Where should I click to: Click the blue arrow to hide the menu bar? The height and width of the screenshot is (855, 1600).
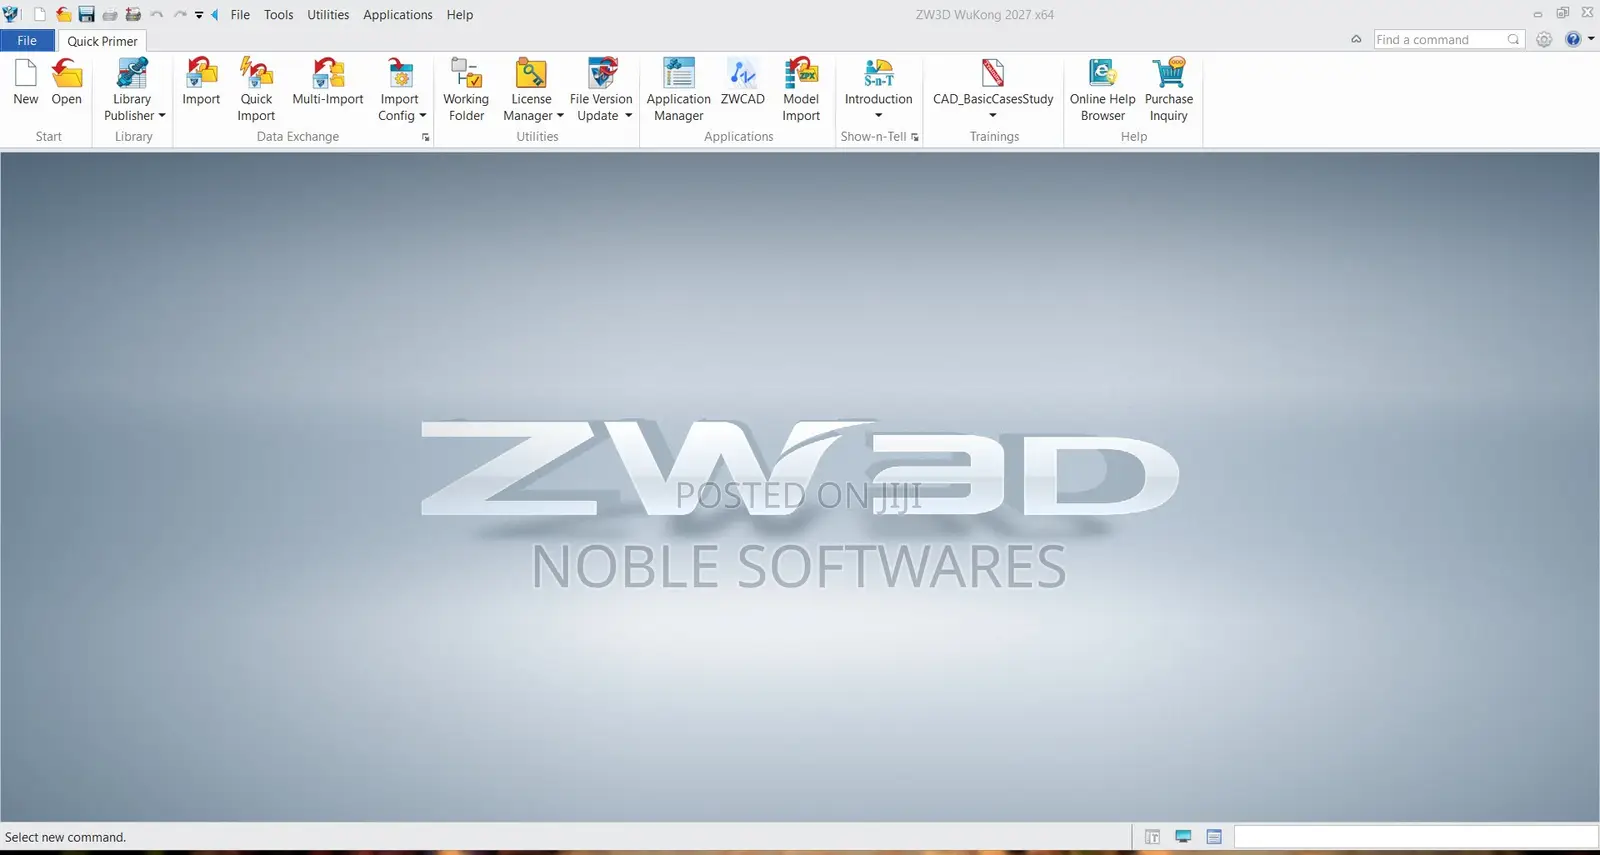[214, 15]
